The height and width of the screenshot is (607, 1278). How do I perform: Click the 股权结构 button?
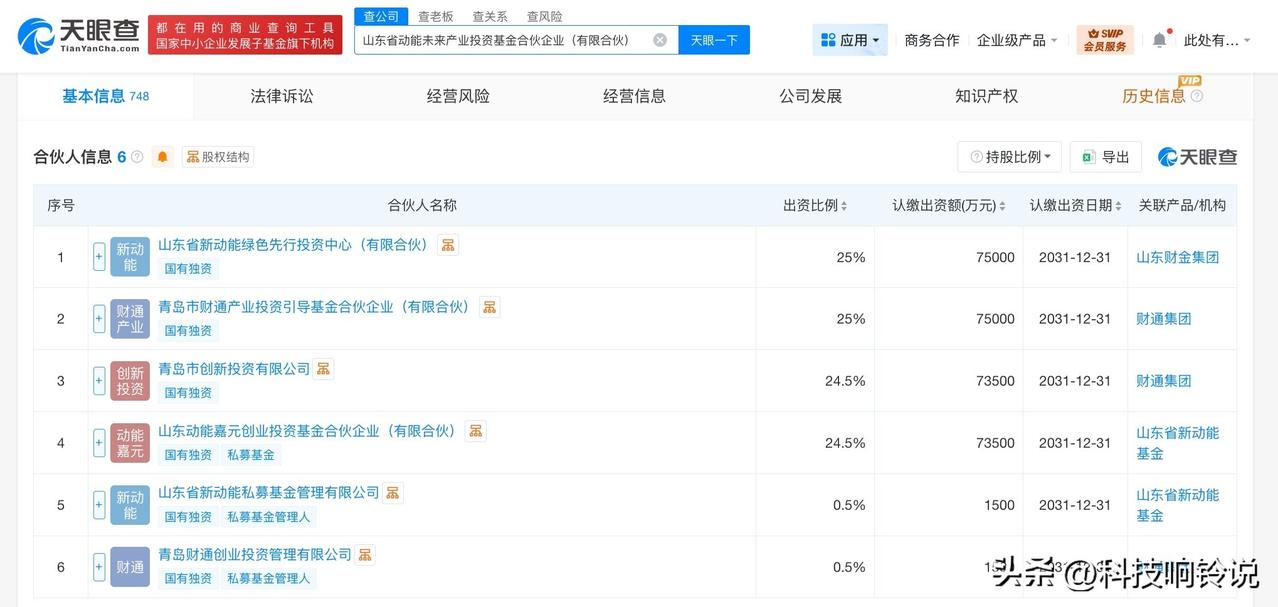click(x=218, y=157)
